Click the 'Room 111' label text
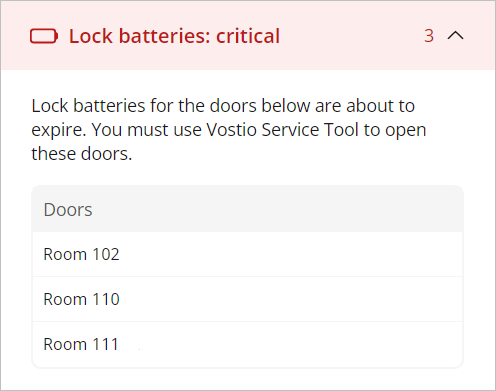The image size is (496, 391). pos(81,344)
